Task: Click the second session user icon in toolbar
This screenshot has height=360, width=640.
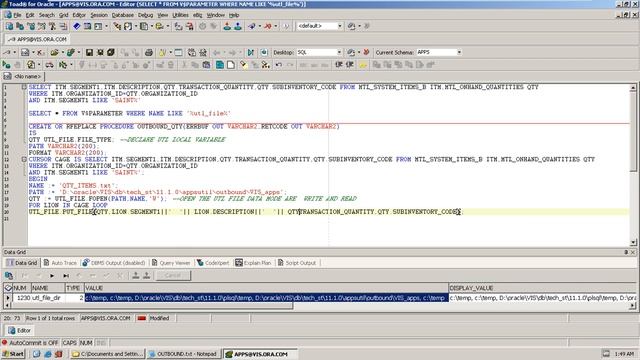Action: coord(238,26)
